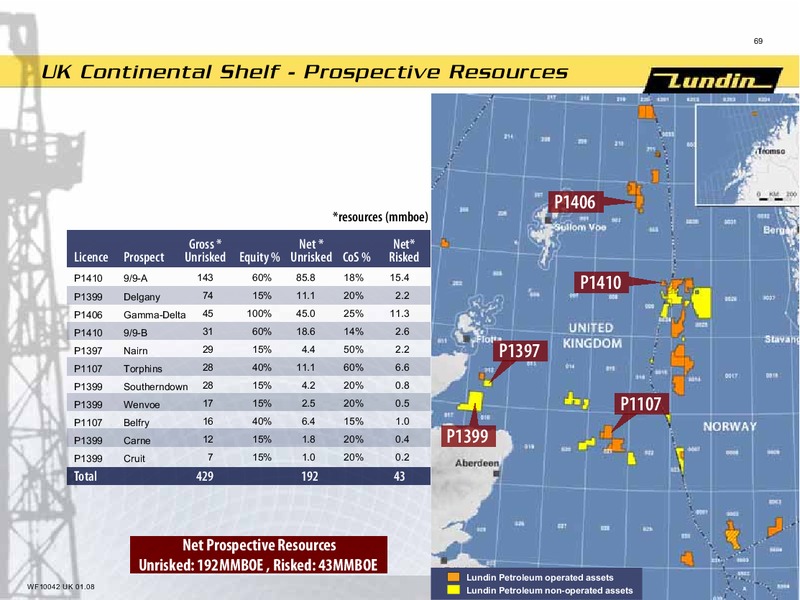Click the 'Belfry' prospect cell

[136, 422]
